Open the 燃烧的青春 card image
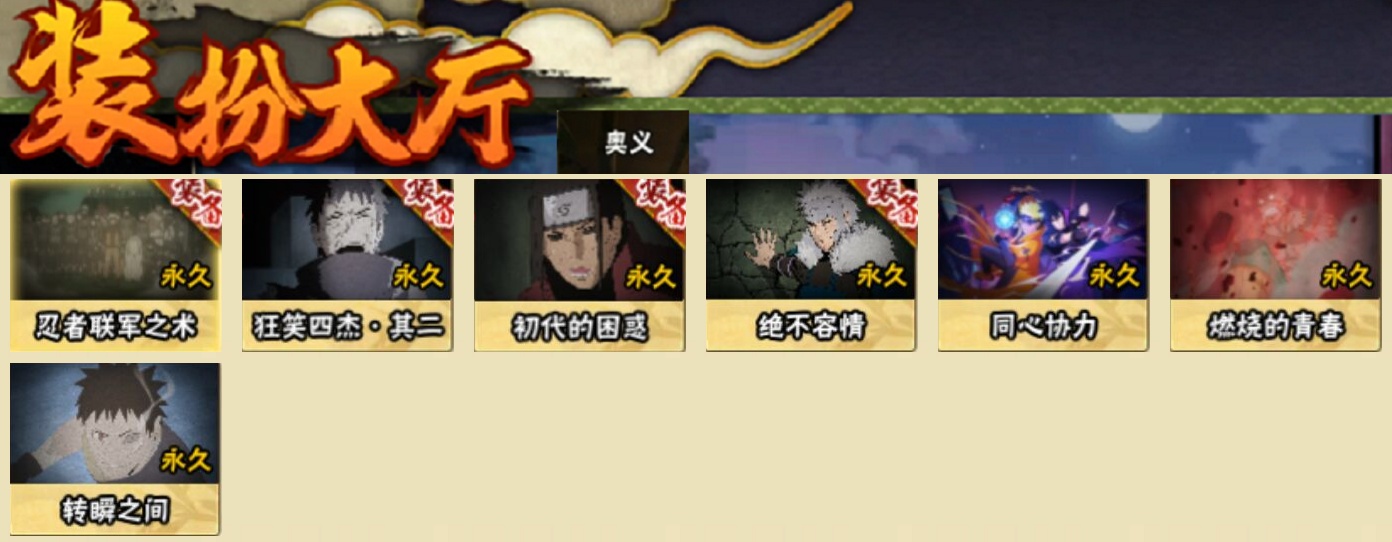1392x542 pixels. 1275,240
